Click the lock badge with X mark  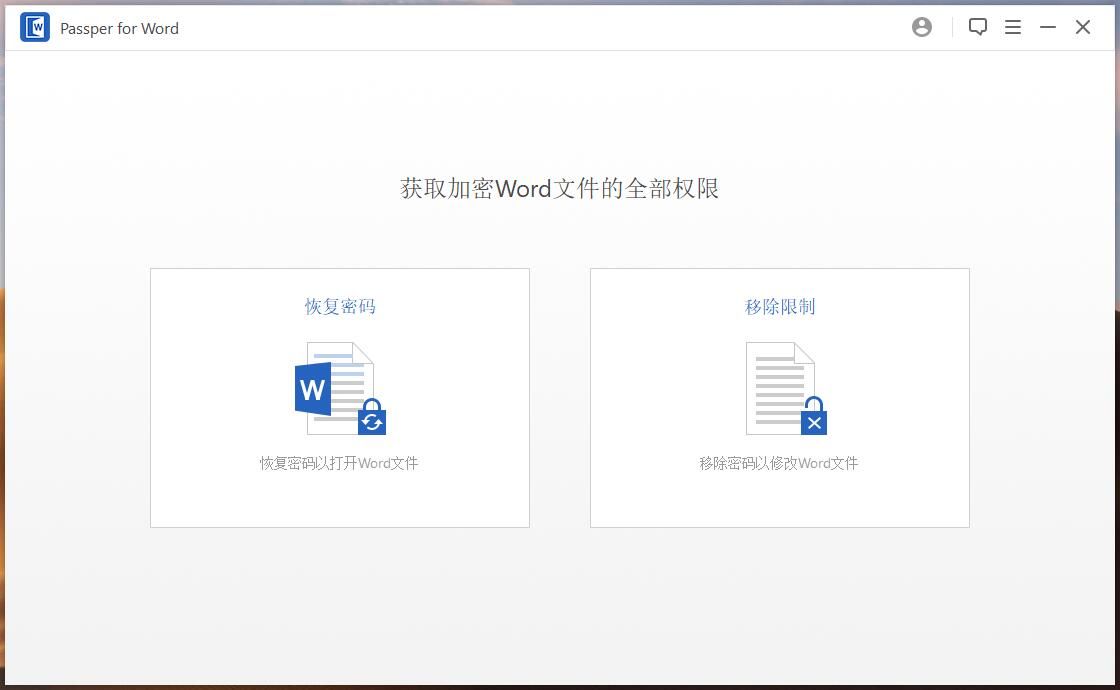[x=814, y=419]
